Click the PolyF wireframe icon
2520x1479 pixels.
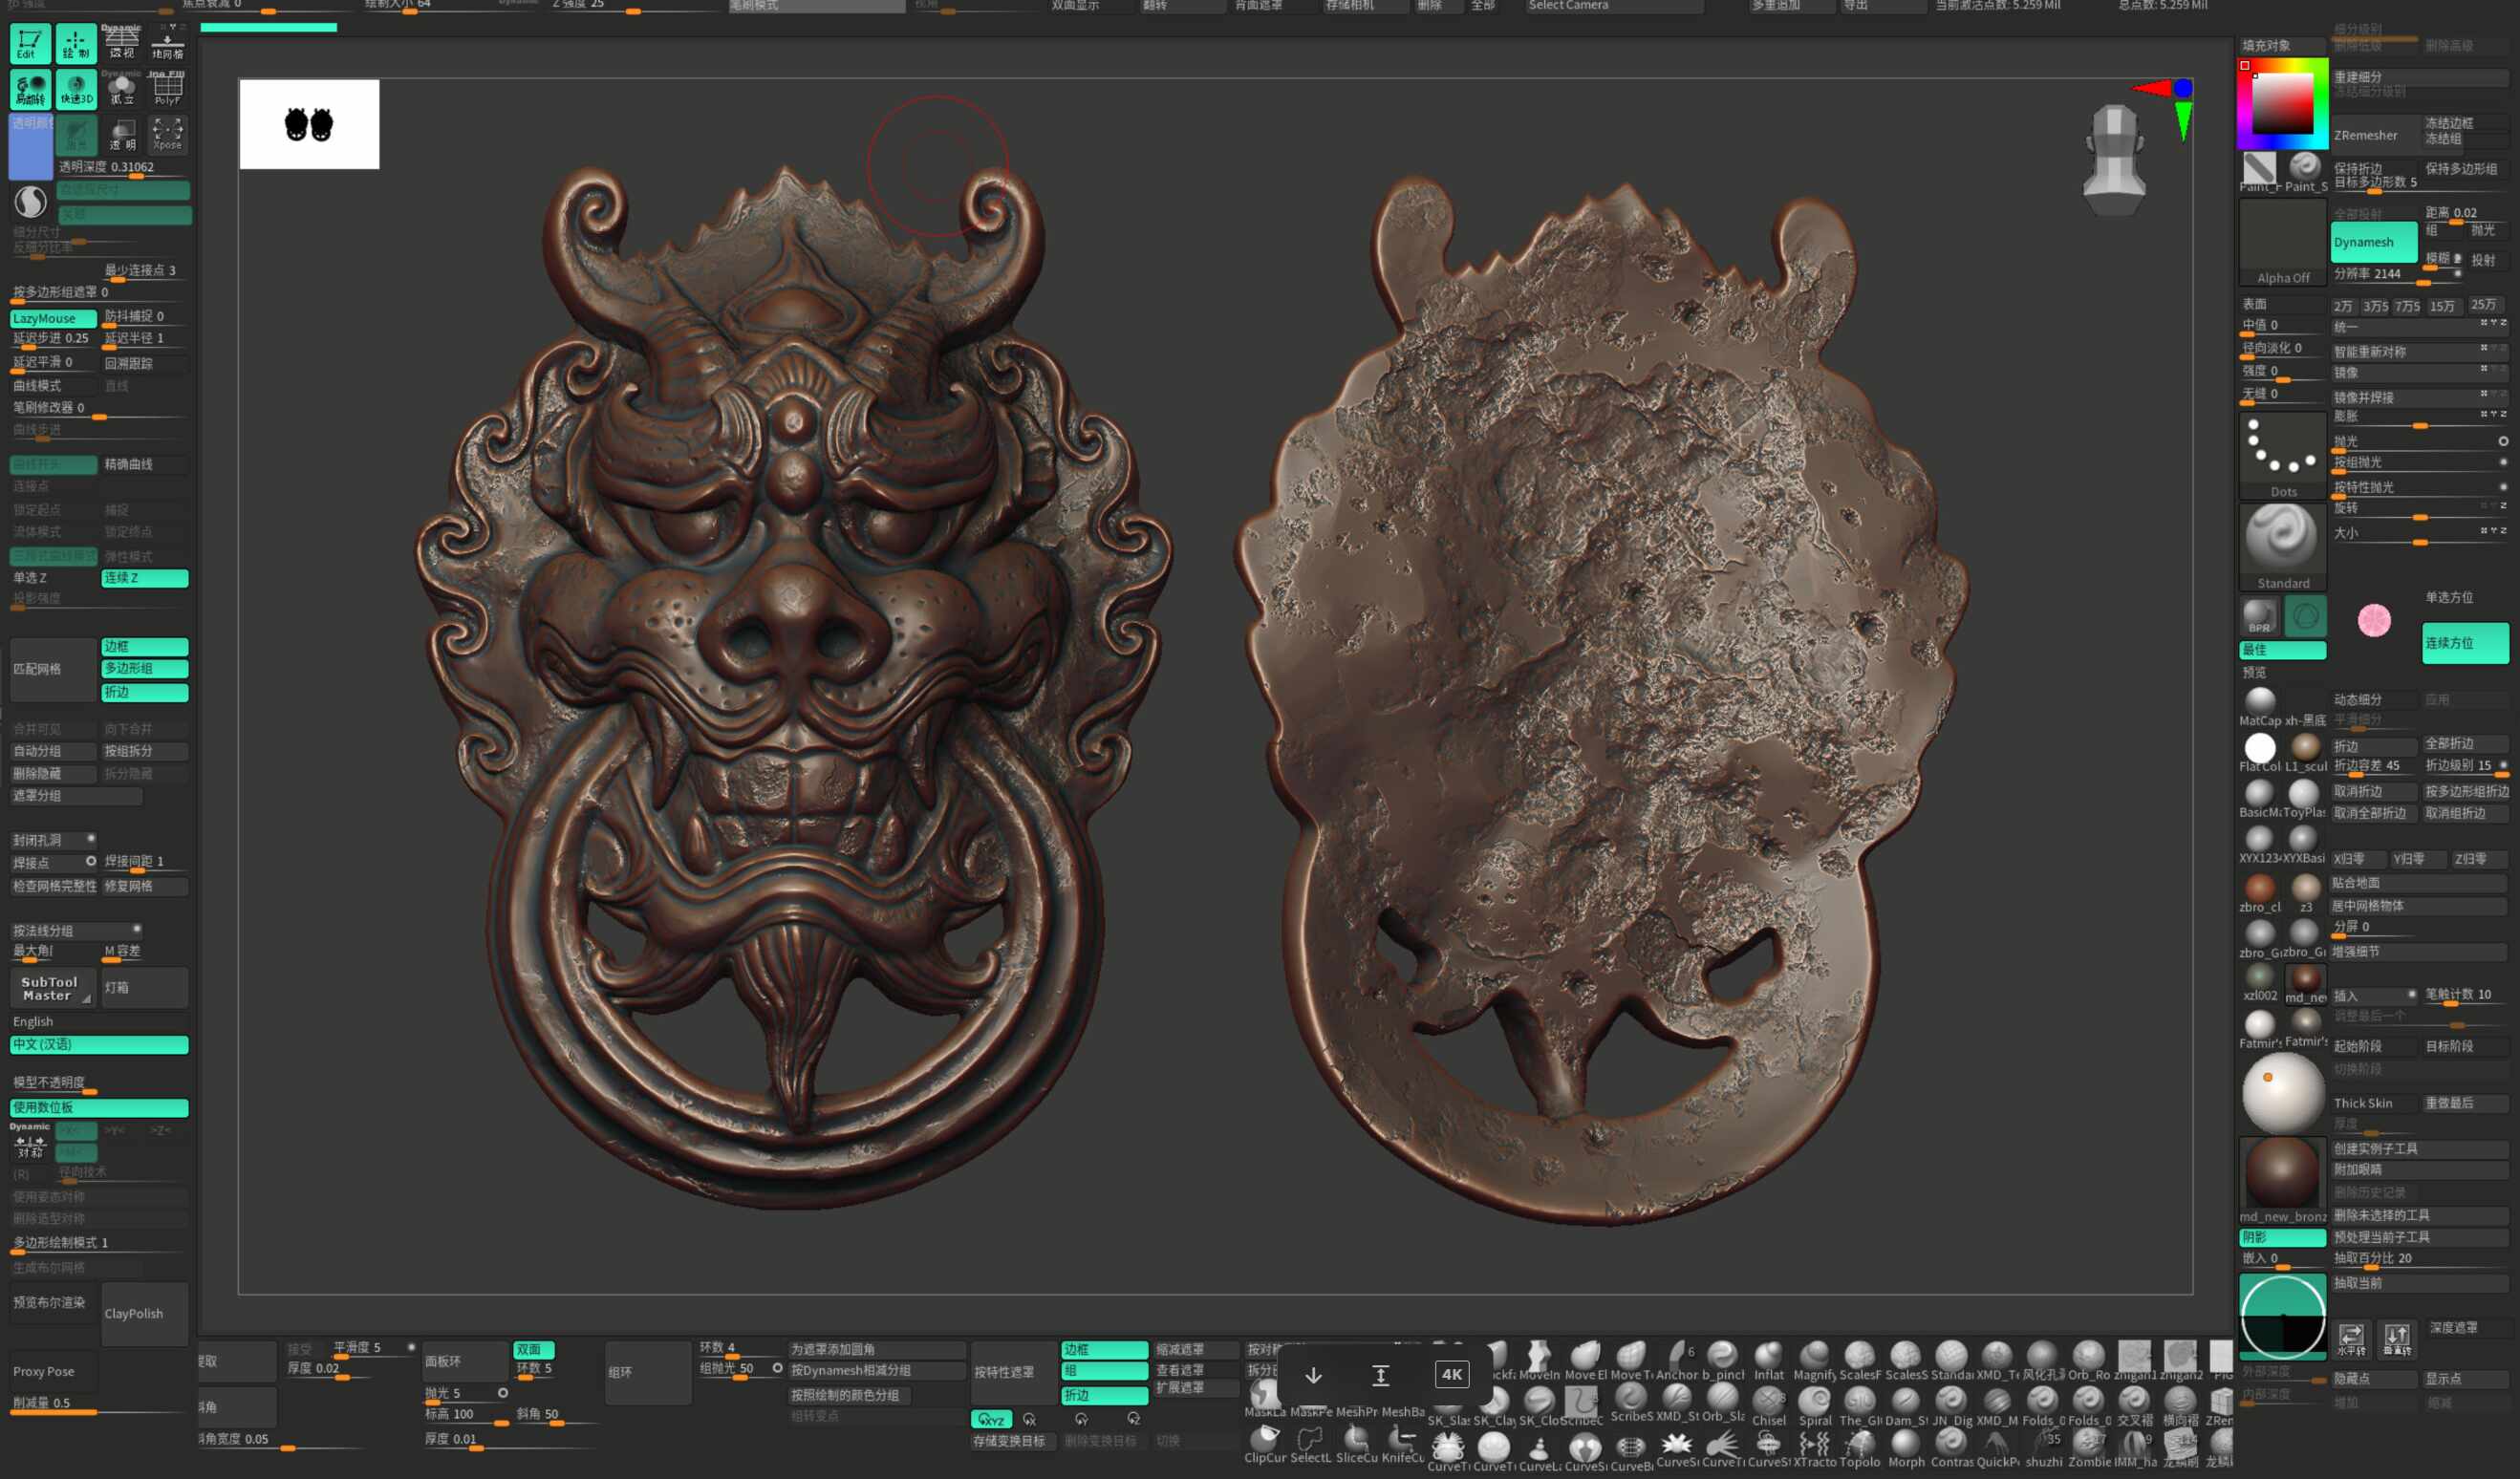coord(167,90)
